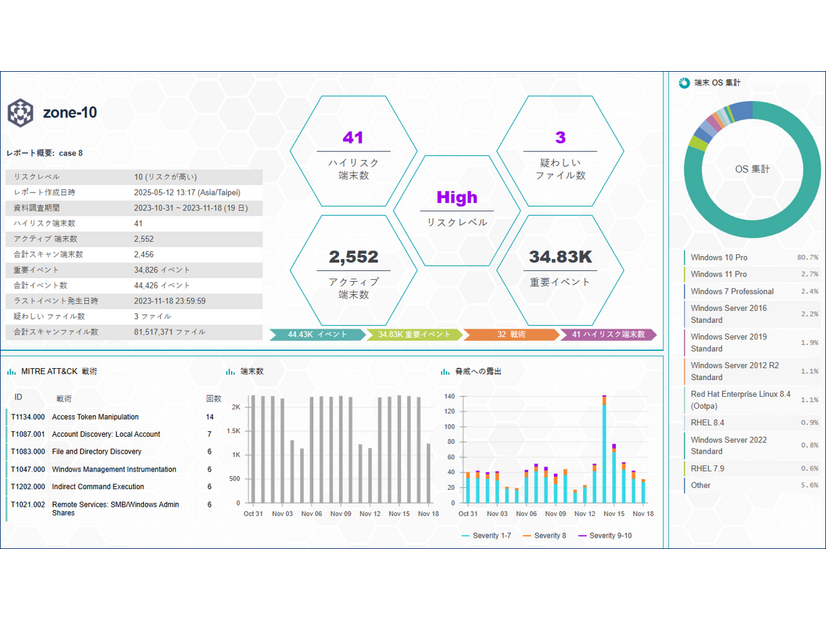Screen dimensions: 826x620
Task: Select the 44.43K イベント arrow banner
Action: point(317,334)
